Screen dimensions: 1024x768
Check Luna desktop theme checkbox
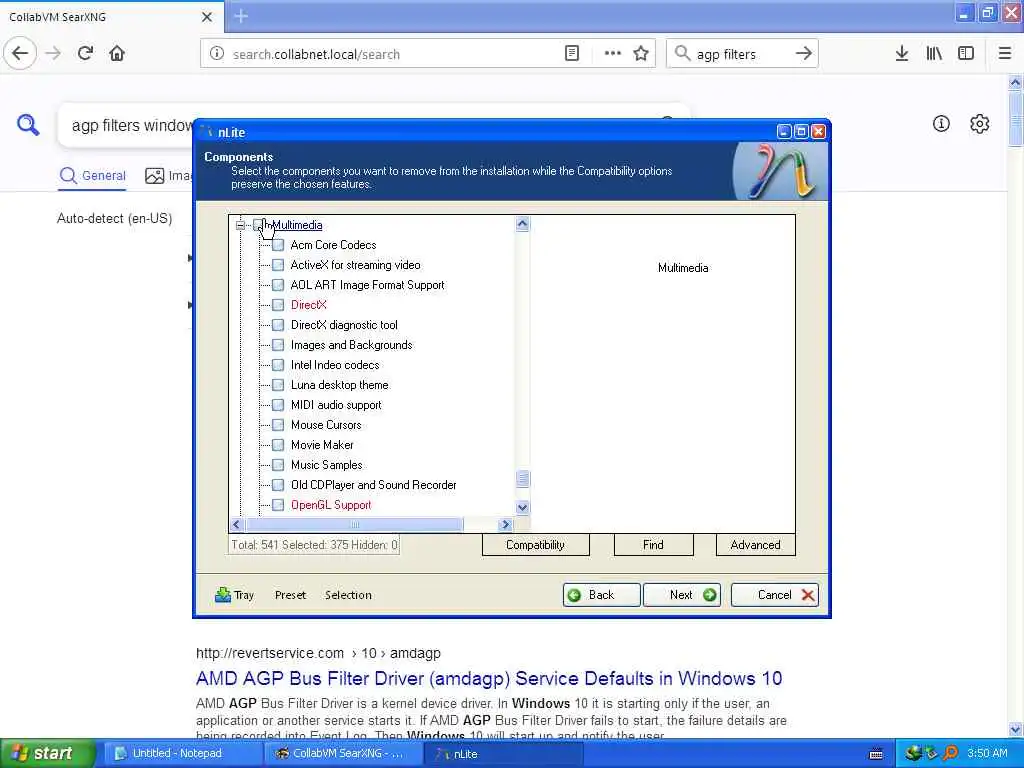[278, 385]
